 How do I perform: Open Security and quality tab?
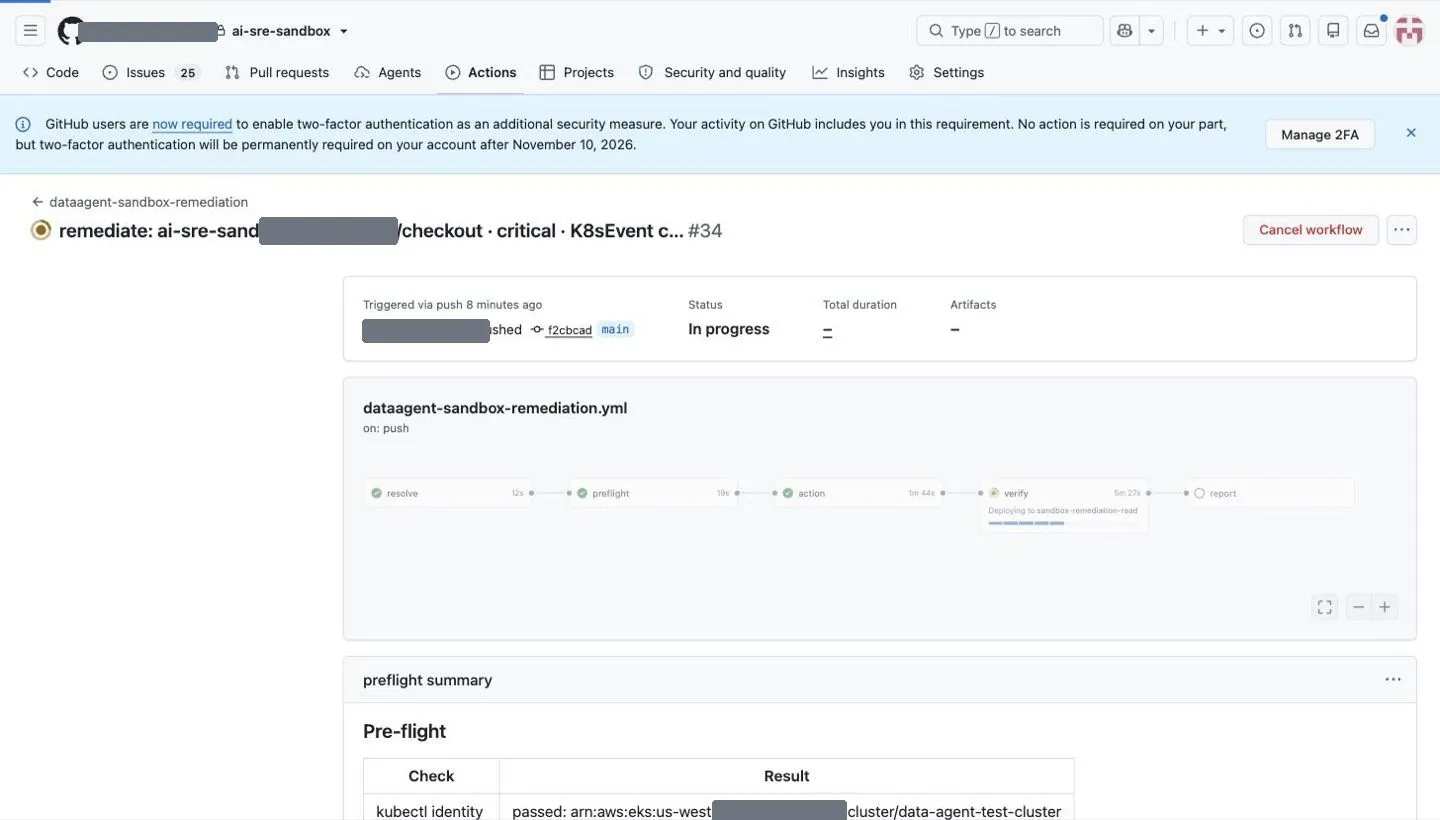coord(713,72)
